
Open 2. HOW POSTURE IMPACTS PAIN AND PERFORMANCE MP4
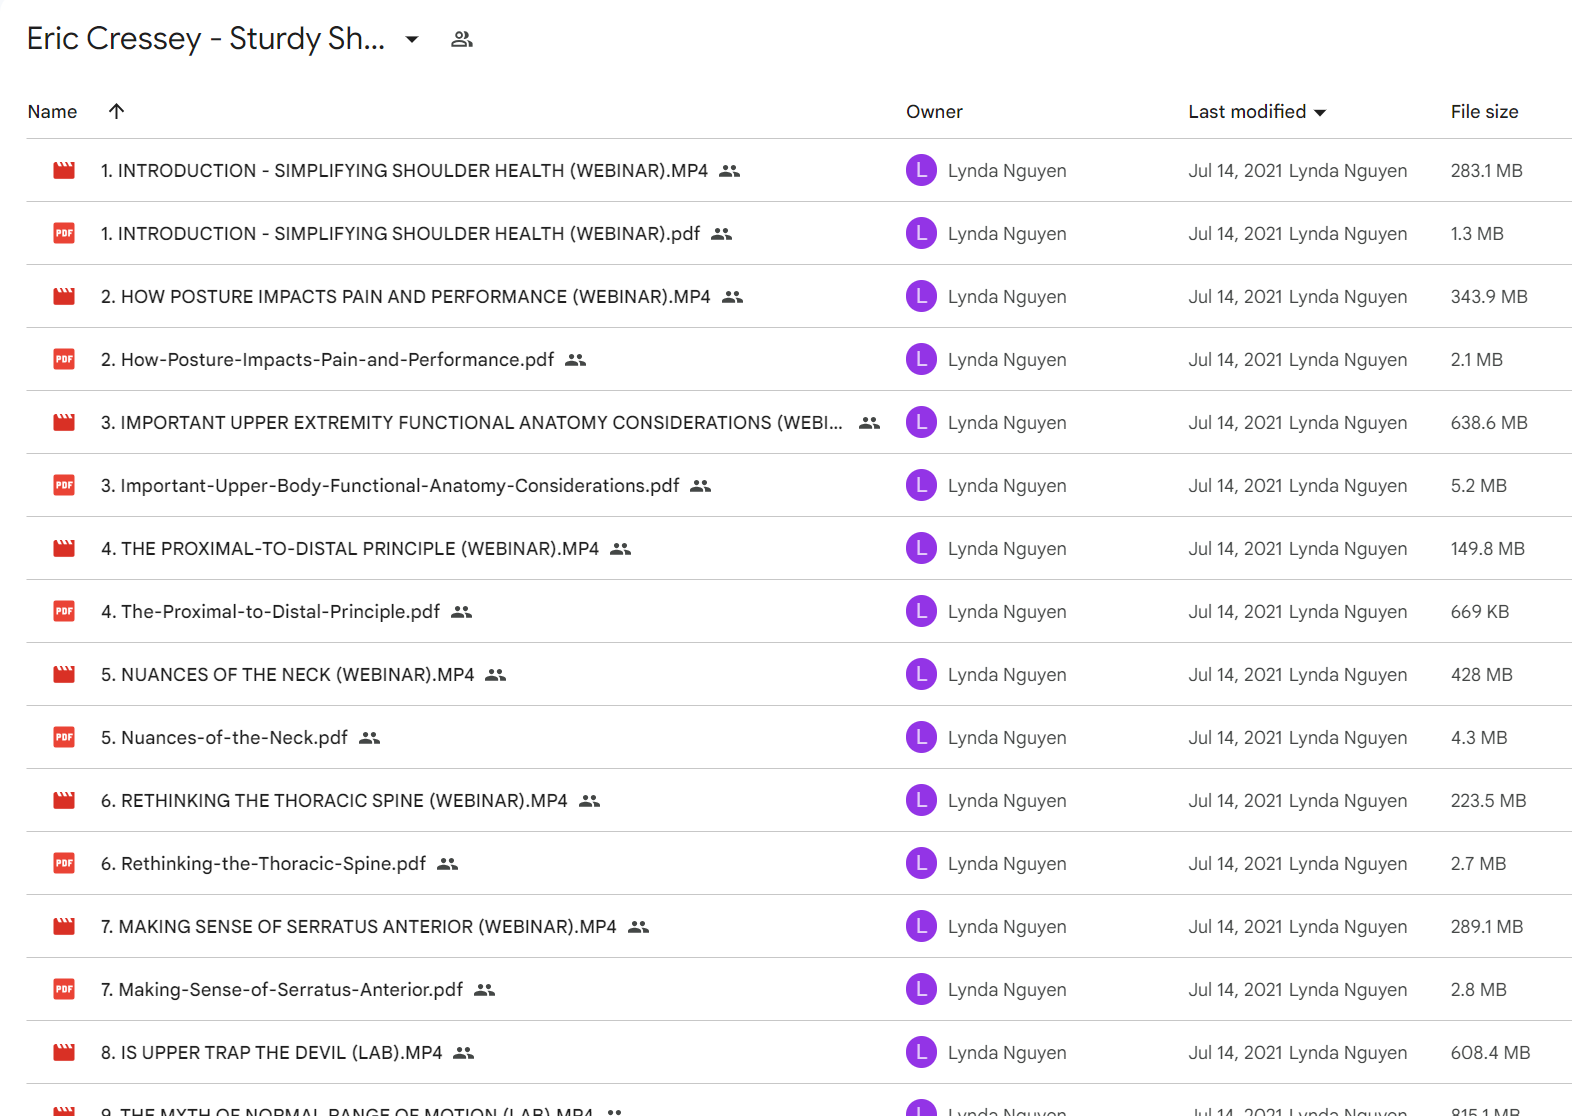point(406,297)
